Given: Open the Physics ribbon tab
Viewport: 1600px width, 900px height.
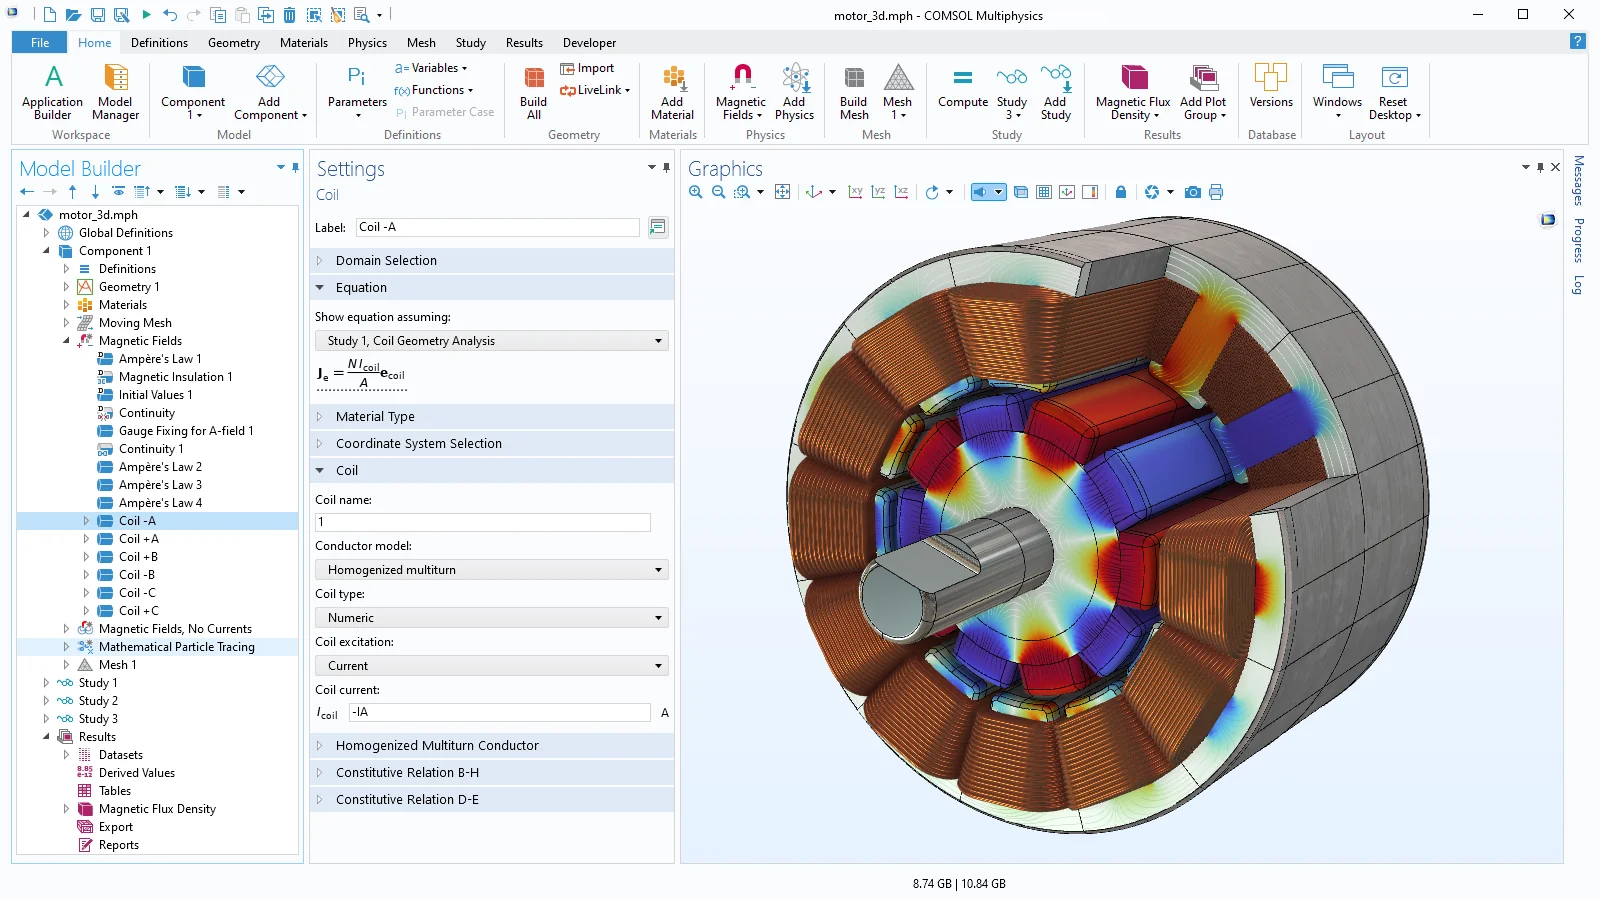Looking at the screenshot, I should (367, 43).
